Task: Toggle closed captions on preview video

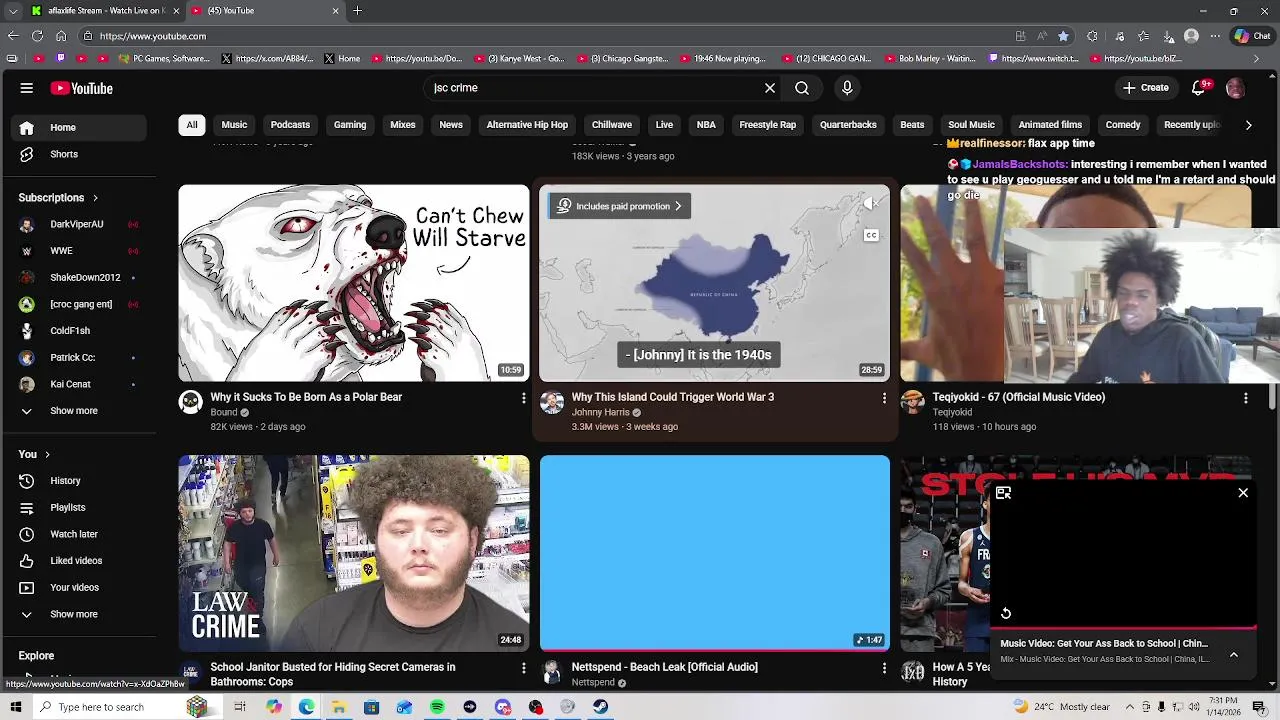Action: (871, 236)
